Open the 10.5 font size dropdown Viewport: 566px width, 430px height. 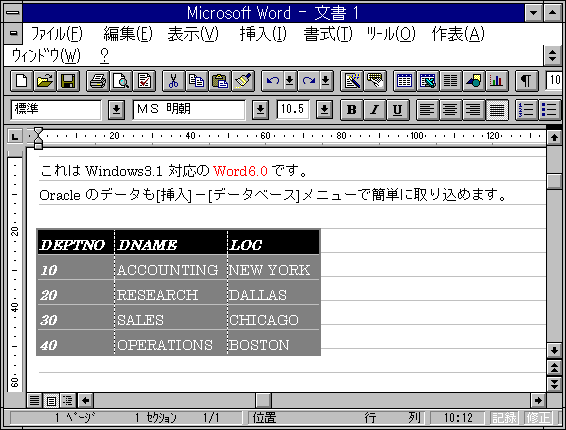coord(324,110)
